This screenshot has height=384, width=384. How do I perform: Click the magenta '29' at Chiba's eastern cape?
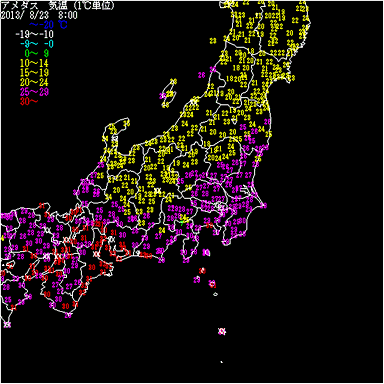point(263,206)
